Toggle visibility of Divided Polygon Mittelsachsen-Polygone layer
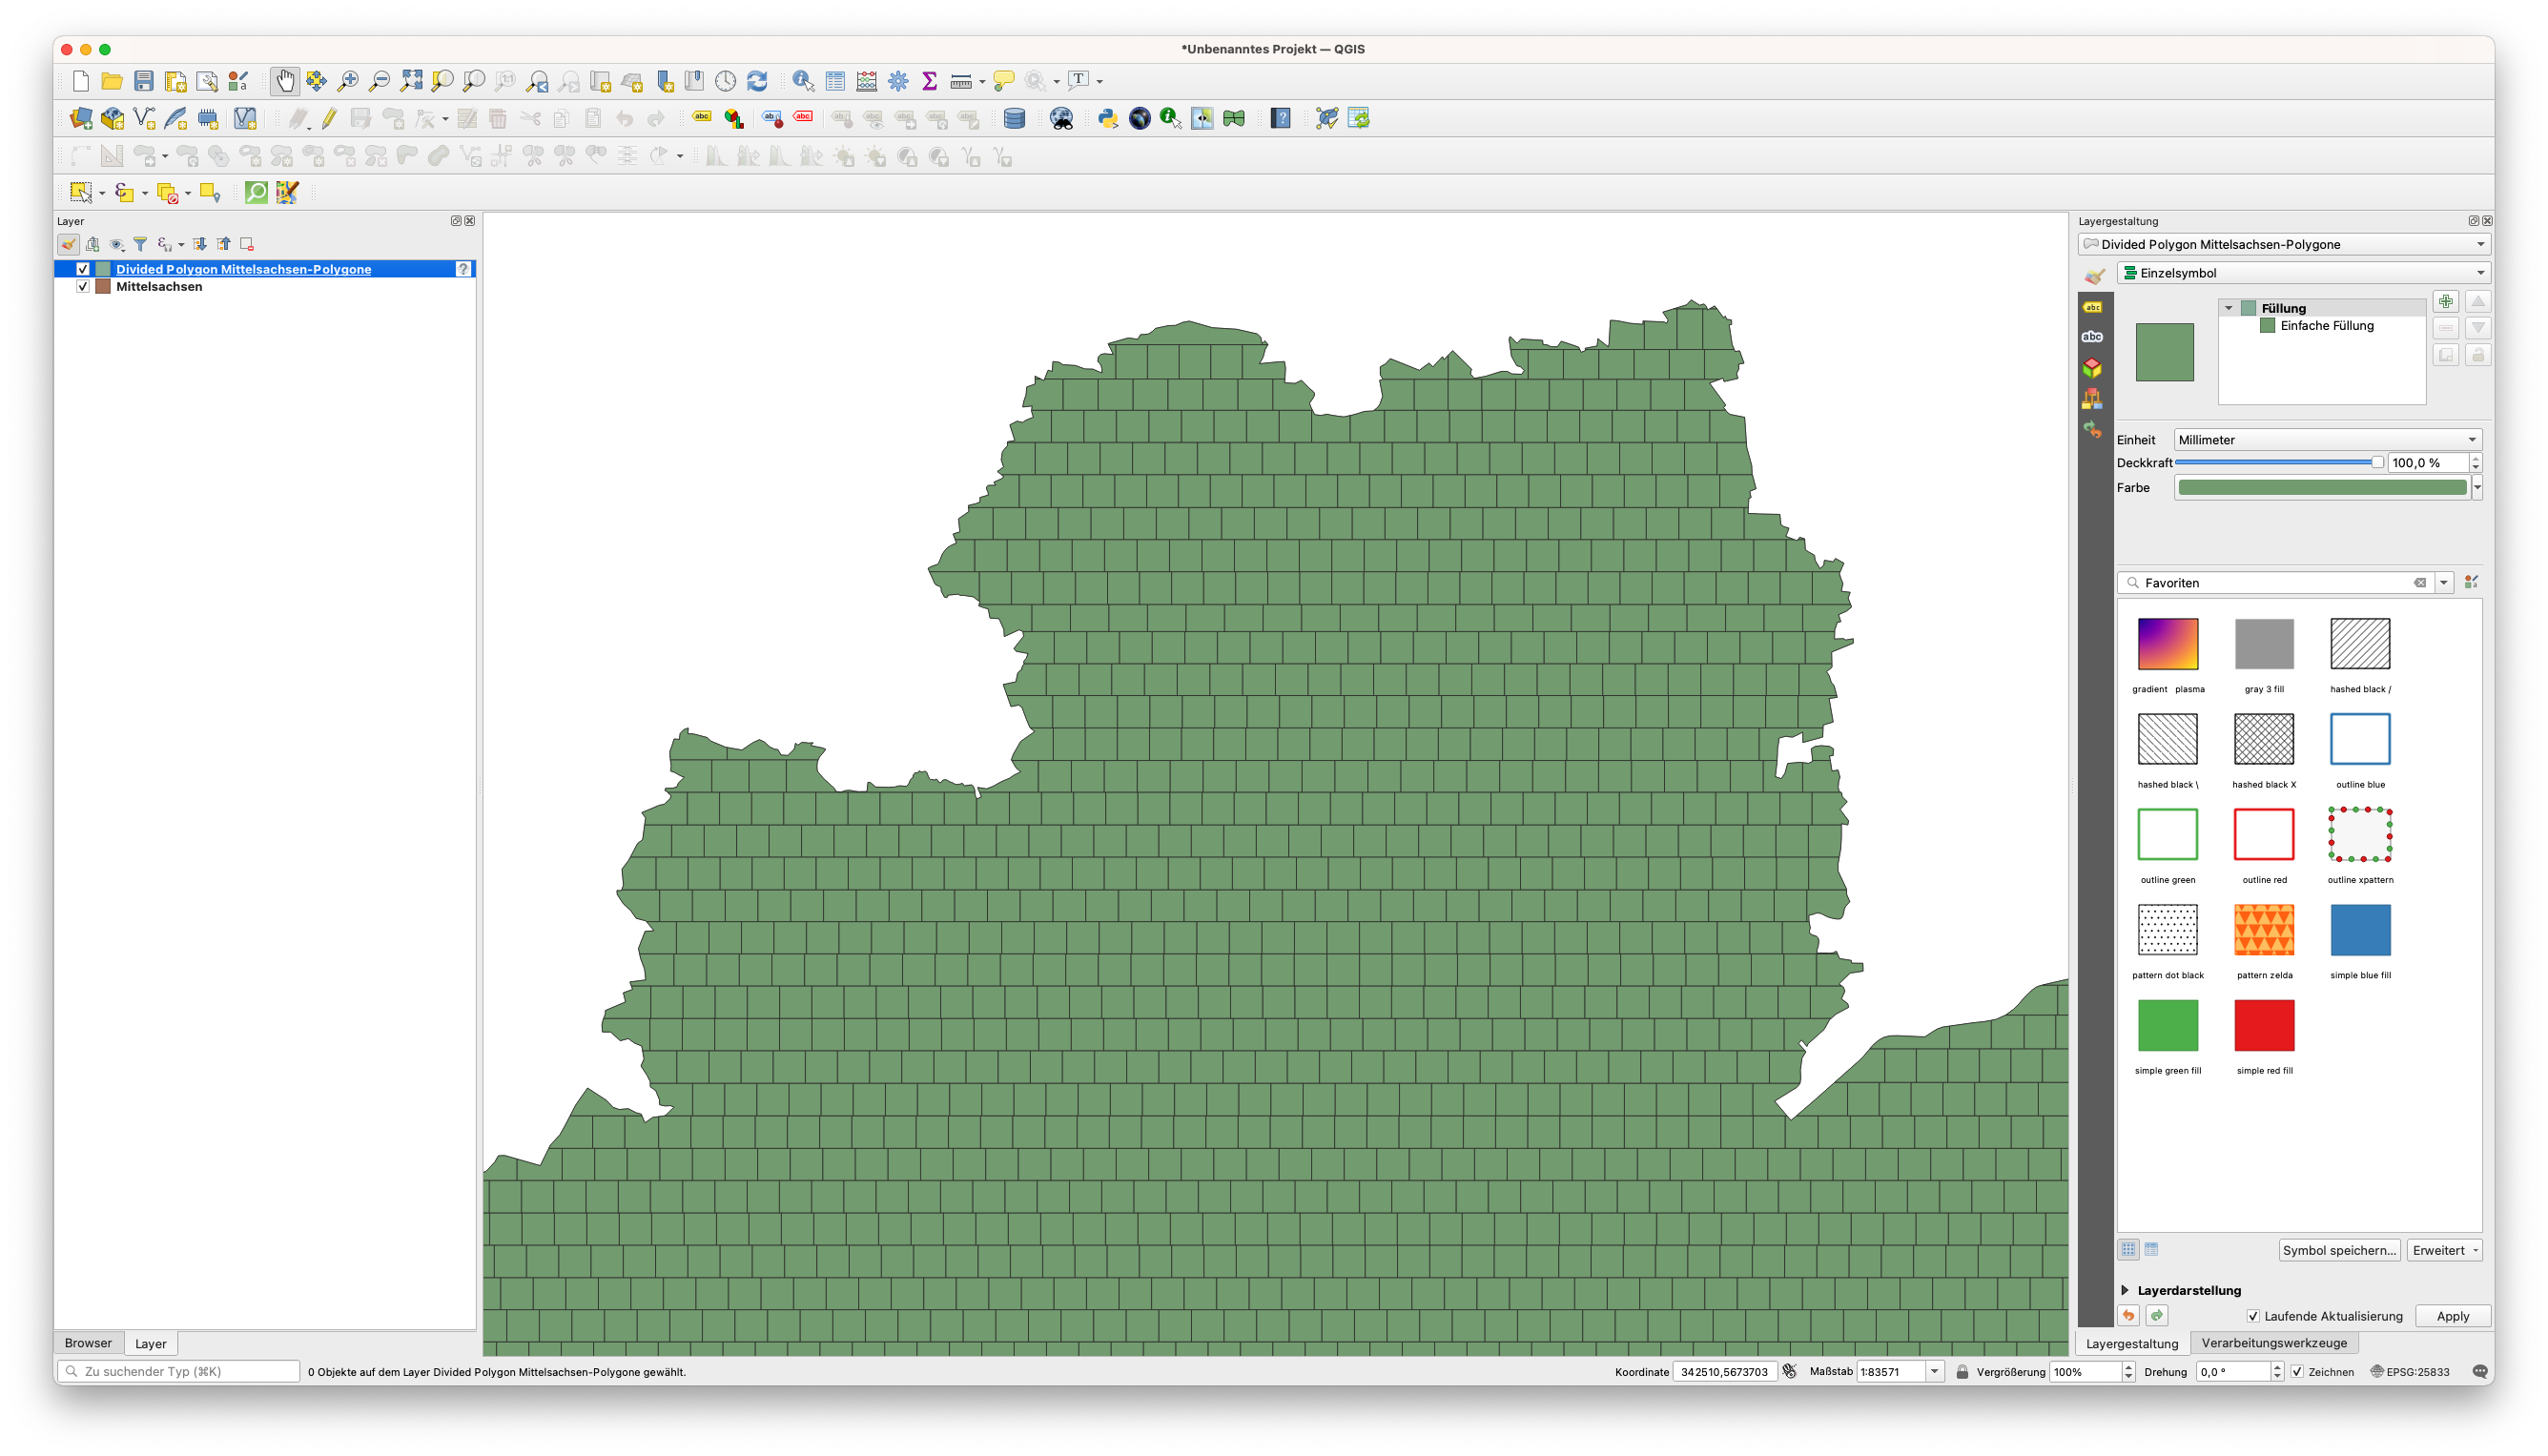The width and height of the screenshot is (2548, 1456). coord(83,269)
